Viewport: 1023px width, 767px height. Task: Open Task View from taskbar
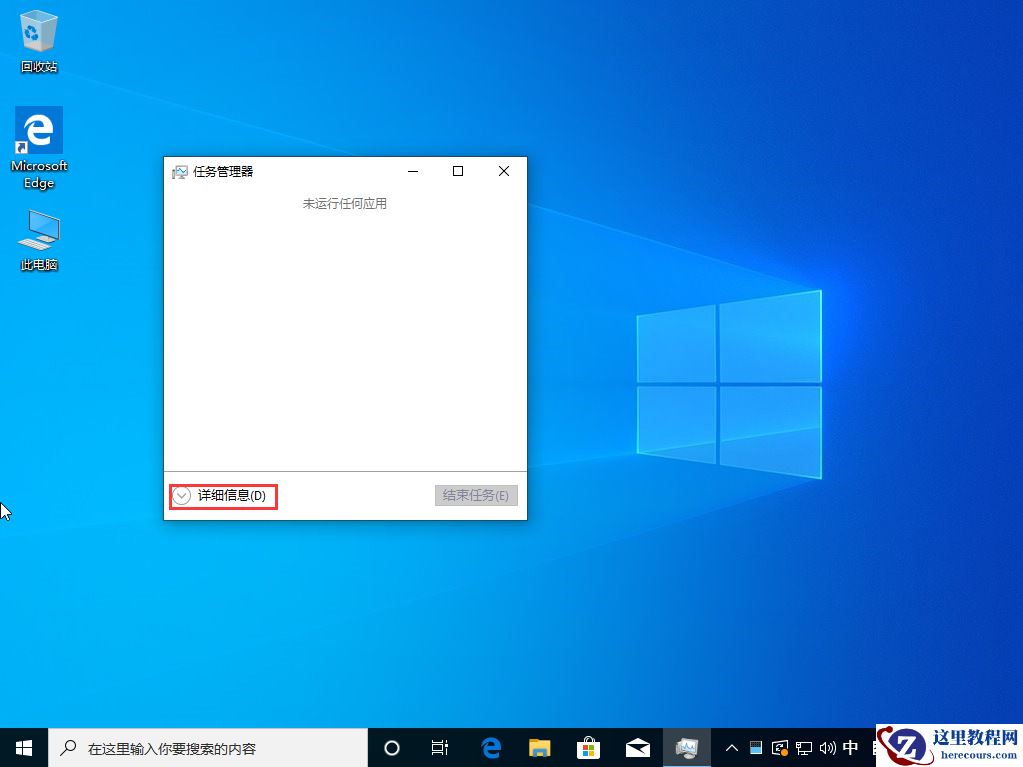tap(440, 747)
